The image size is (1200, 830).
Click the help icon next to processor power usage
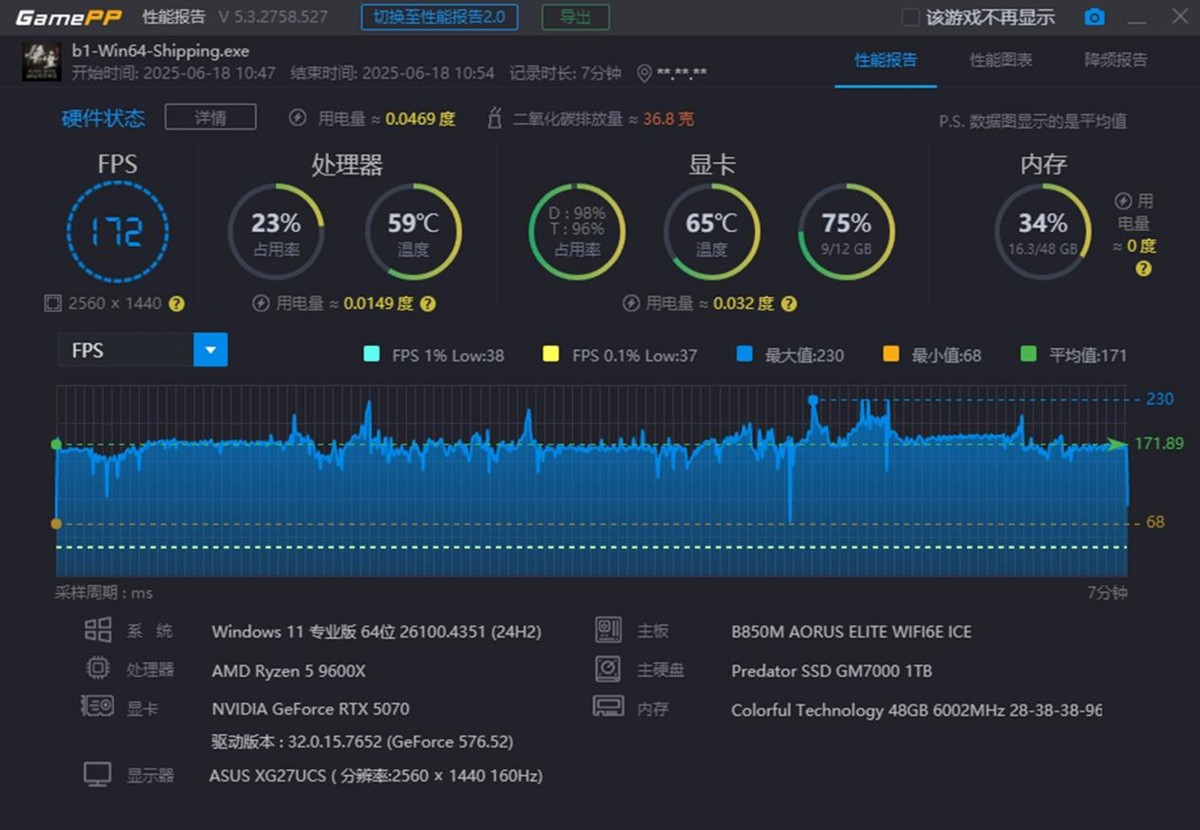pos(427,303)
